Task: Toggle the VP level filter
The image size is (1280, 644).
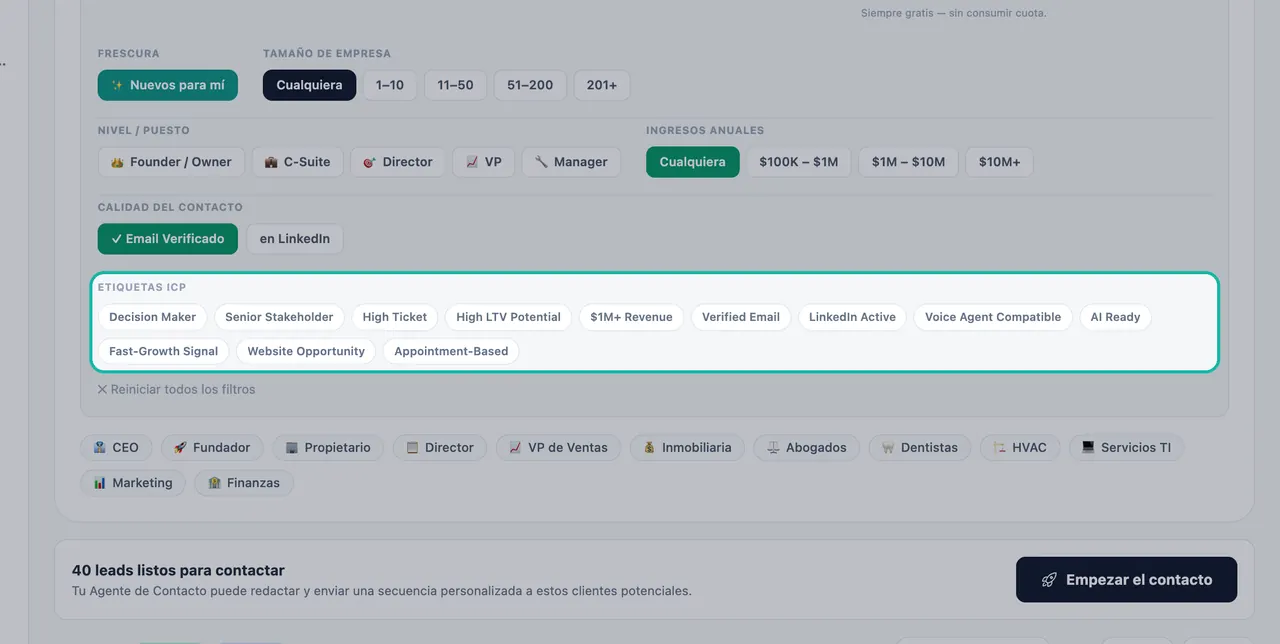Action: [x=484, y=162]
